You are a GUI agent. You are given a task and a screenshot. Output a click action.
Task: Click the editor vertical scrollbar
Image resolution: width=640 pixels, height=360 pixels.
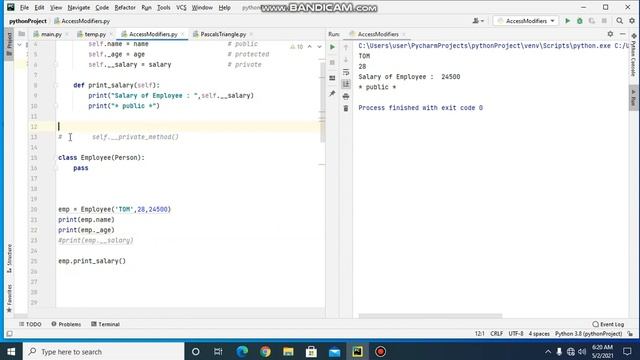pos(322,102)
